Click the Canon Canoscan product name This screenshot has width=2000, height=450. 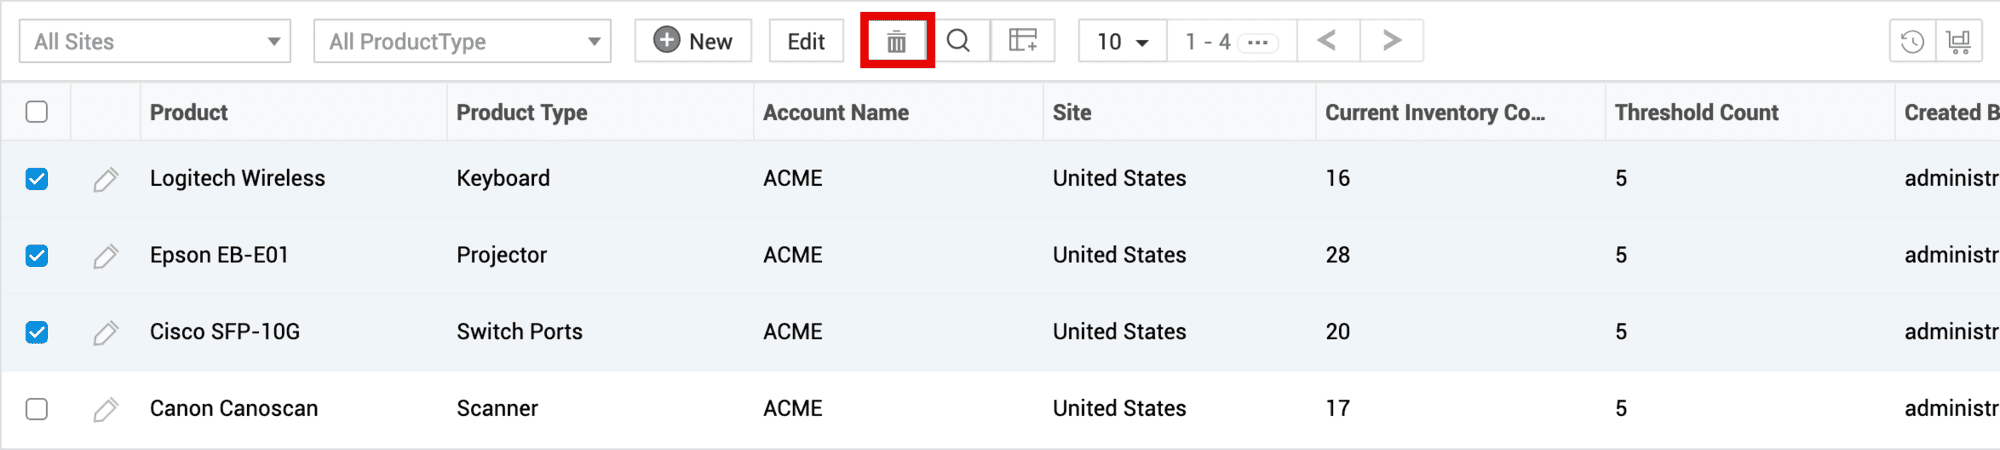234,408
